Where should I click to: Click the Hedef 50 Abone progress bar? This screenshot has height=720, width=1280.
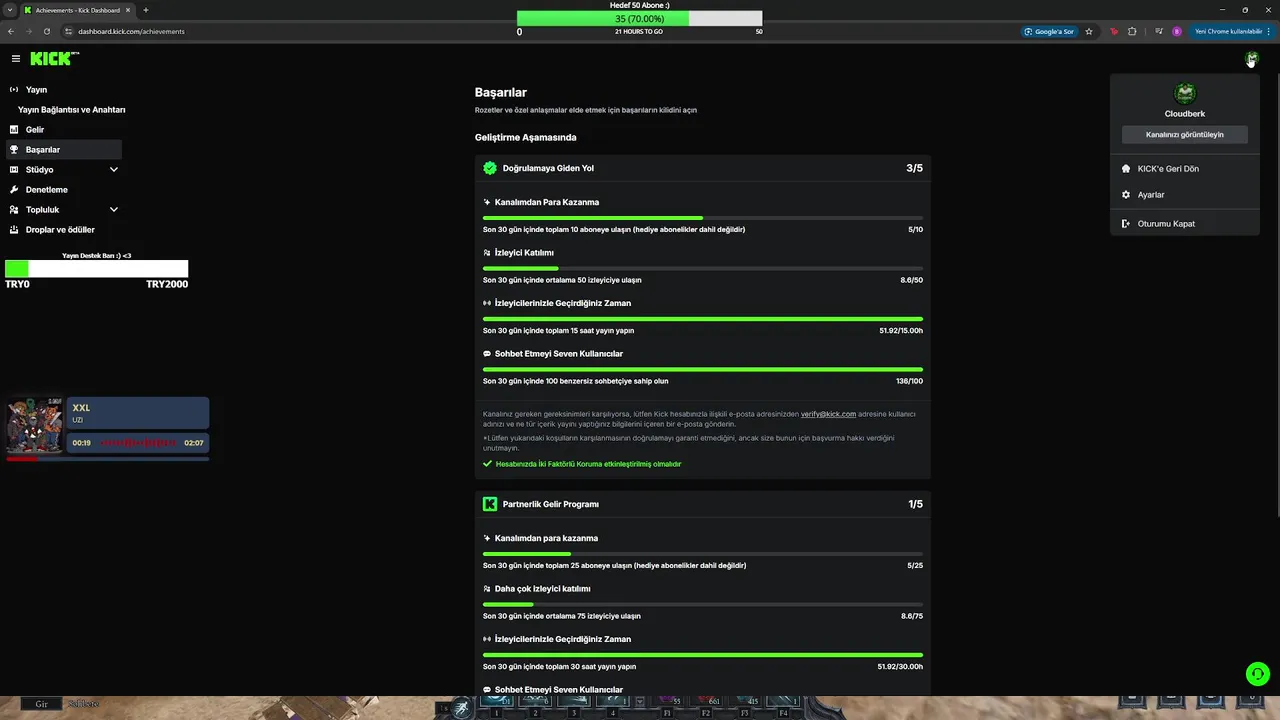[x=639, y=19]
